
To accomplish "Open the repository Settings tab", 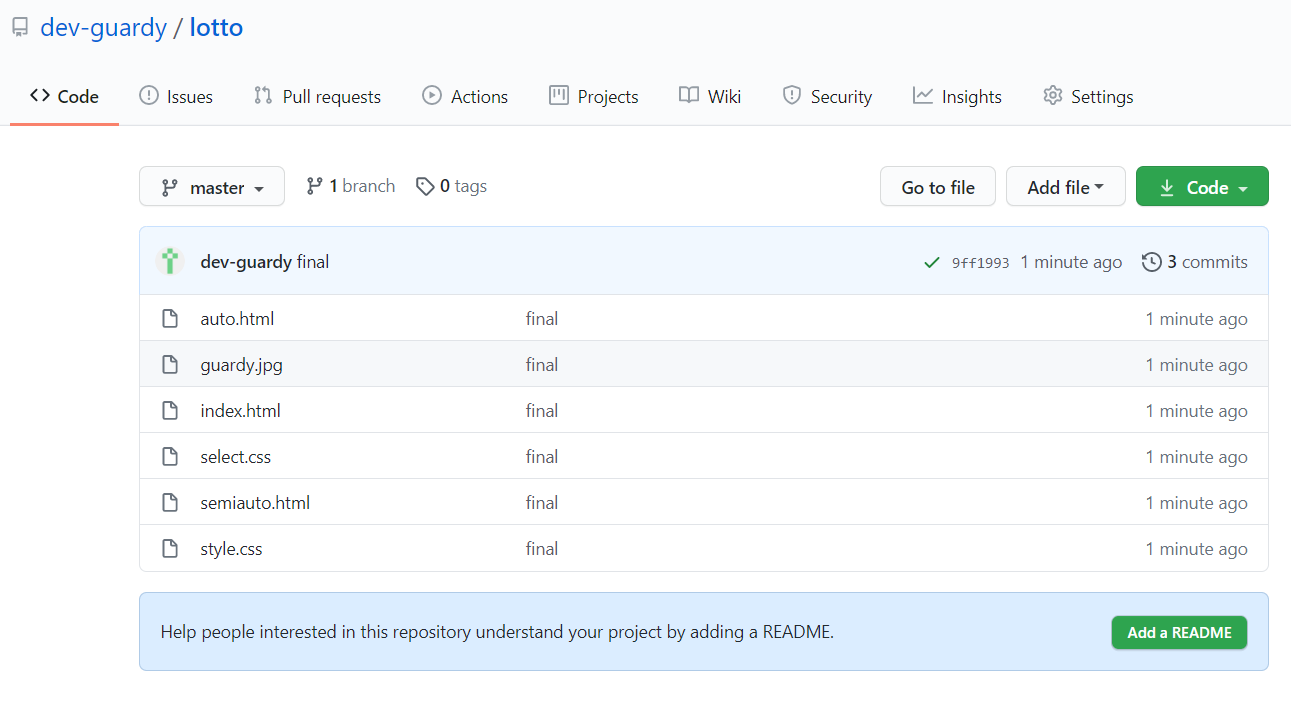I will (1088, 97).
